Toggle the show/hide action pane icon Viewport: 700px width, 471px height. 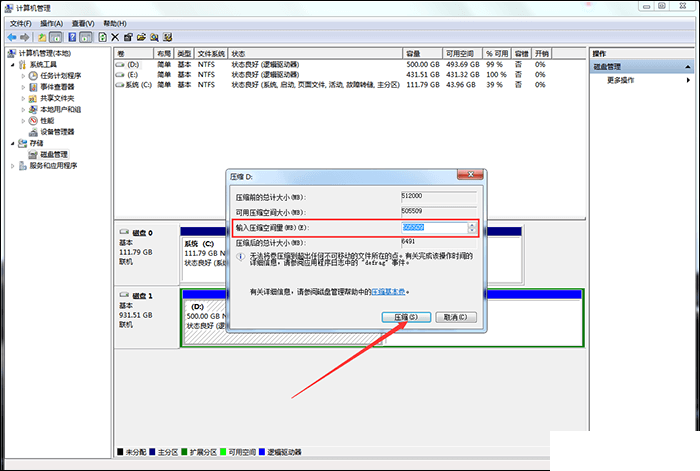pos(86,38)
